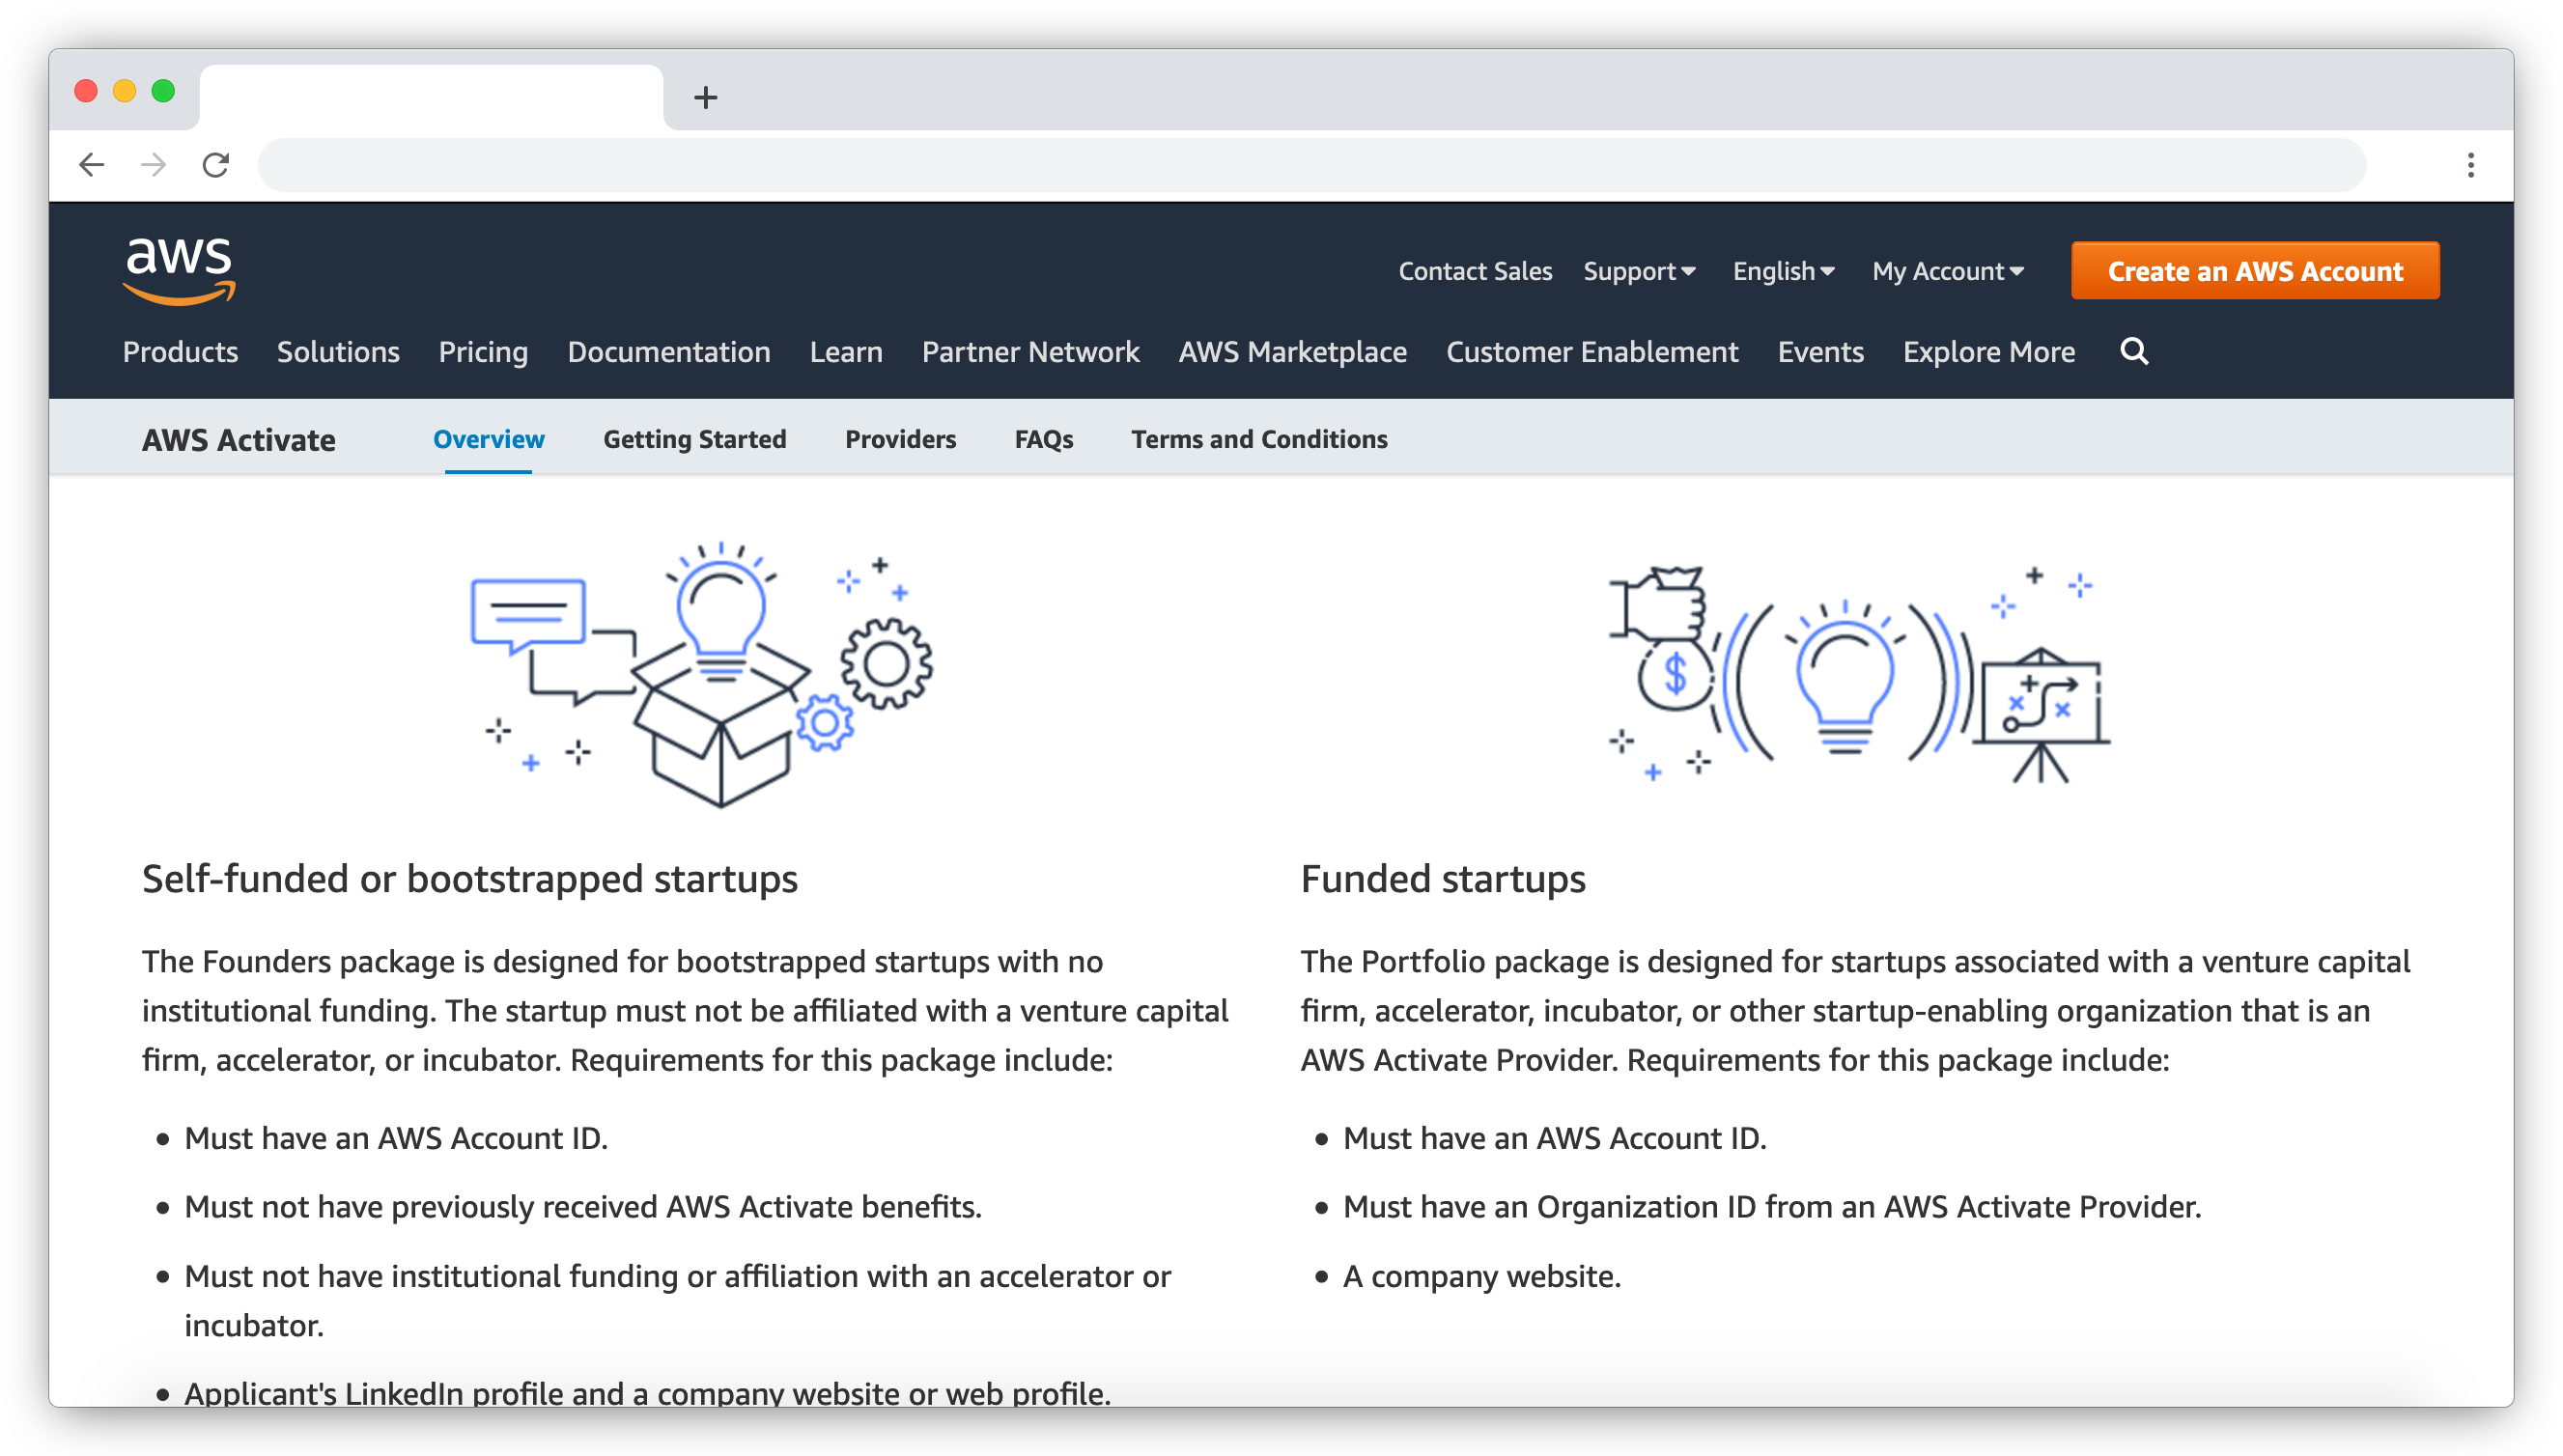Expand the English language dropdown
Screen dimensions: 2563x1456
coord(1784,271)
